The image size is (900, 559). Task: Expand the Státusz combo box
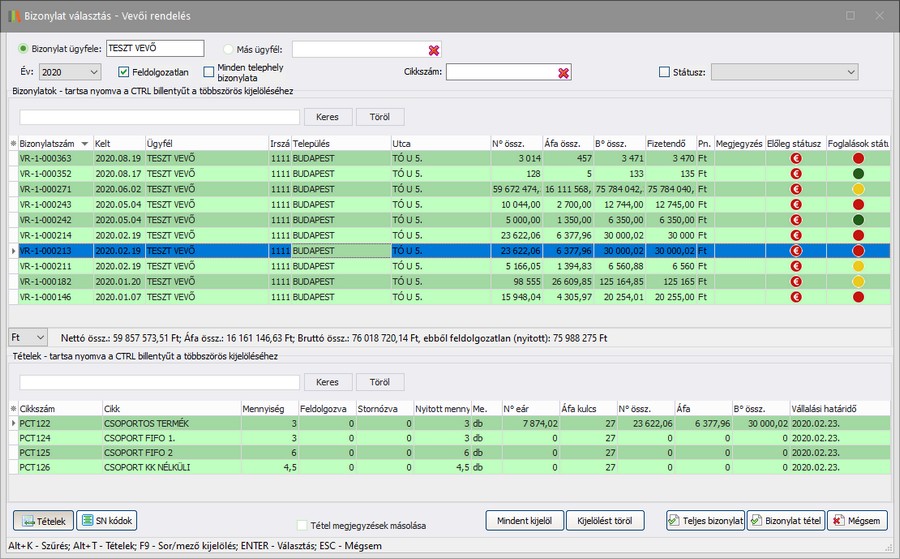click(851, 72)
